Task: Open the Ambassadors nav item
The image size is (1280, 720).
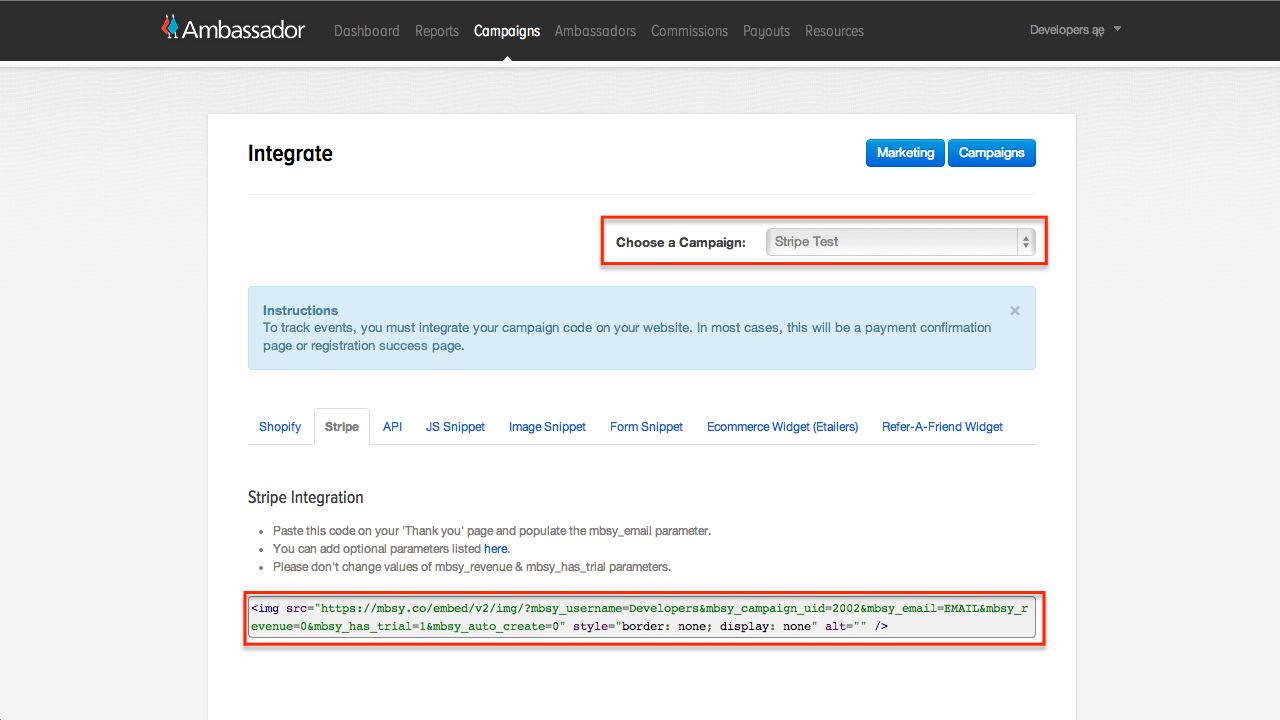Action: coord(595,31)
